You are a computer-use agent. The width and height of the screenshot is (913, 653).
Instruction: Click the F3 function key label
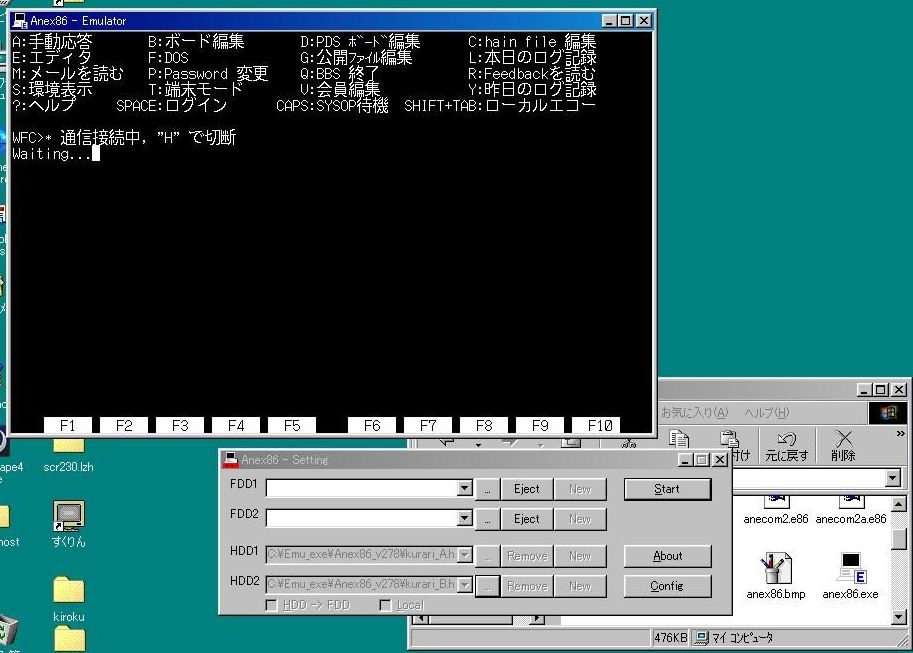click(x=180, y=425)
